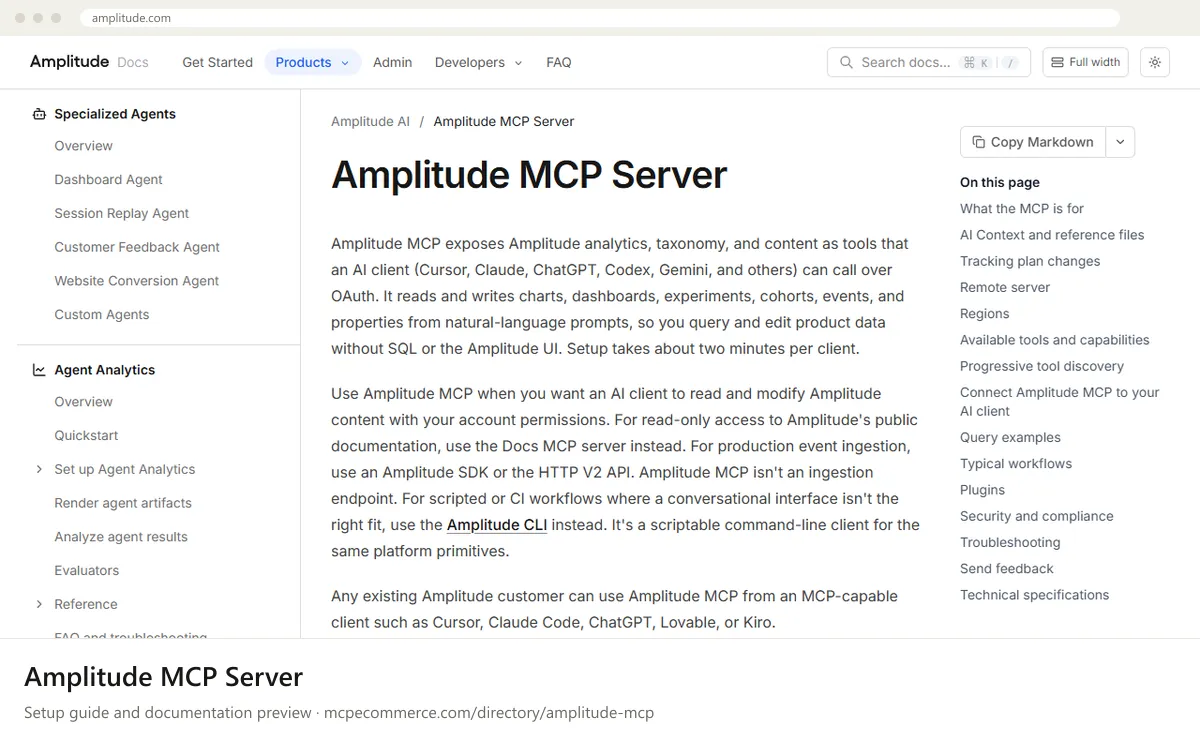
Task: Jump to What the MCP is for
Action: 1022,209
